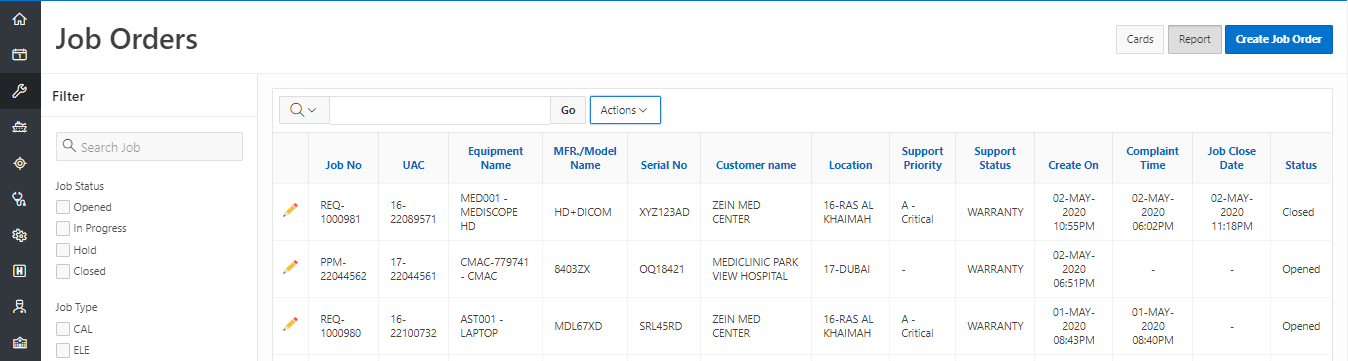The width and height of the screenshot is (1348, 361).
Task: Open the user/technician sidebar icon
Action: tap(19, 307)
